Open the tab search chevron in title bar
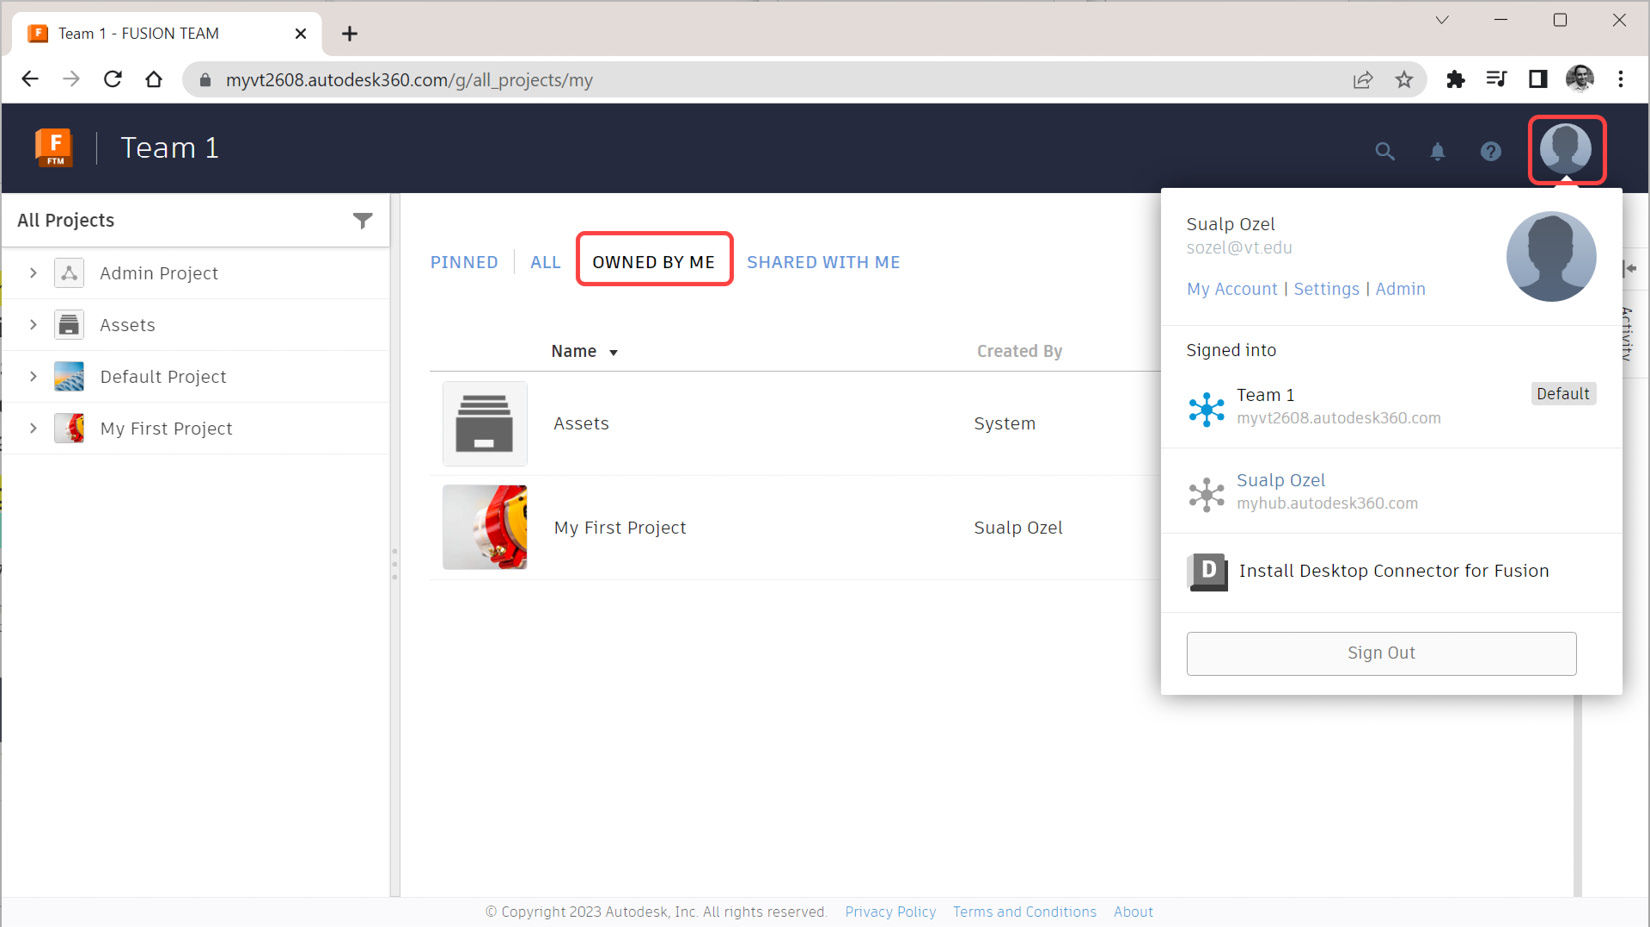1650x927 pixels. [x=1442, y=20]
